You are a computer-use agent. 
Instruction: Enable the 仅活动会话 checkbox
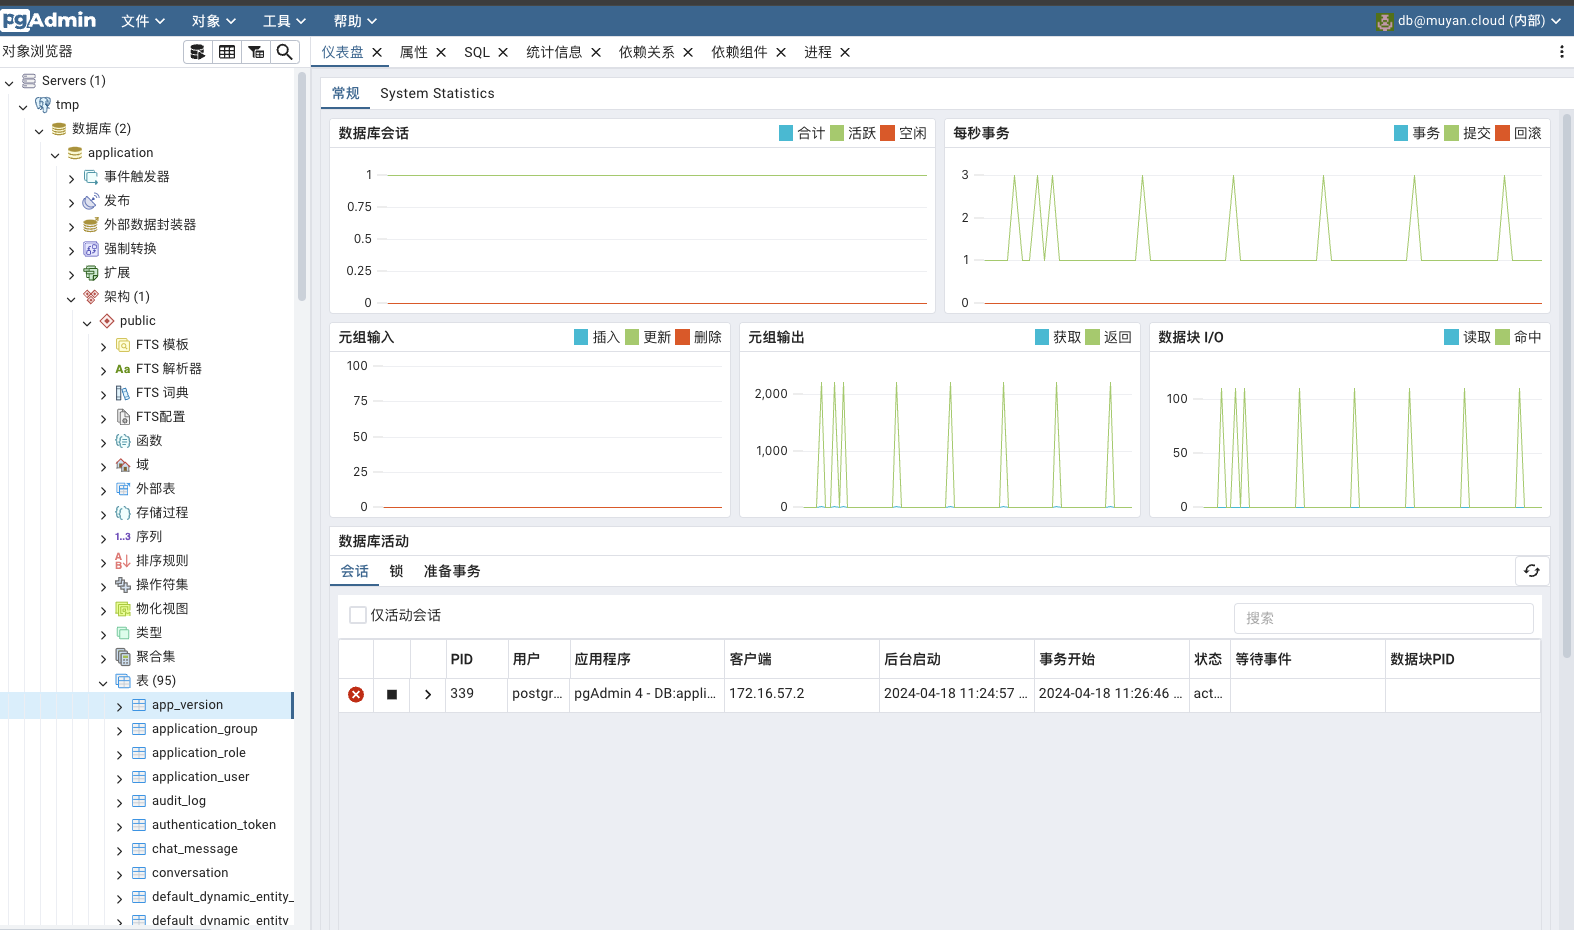[358, 615]
